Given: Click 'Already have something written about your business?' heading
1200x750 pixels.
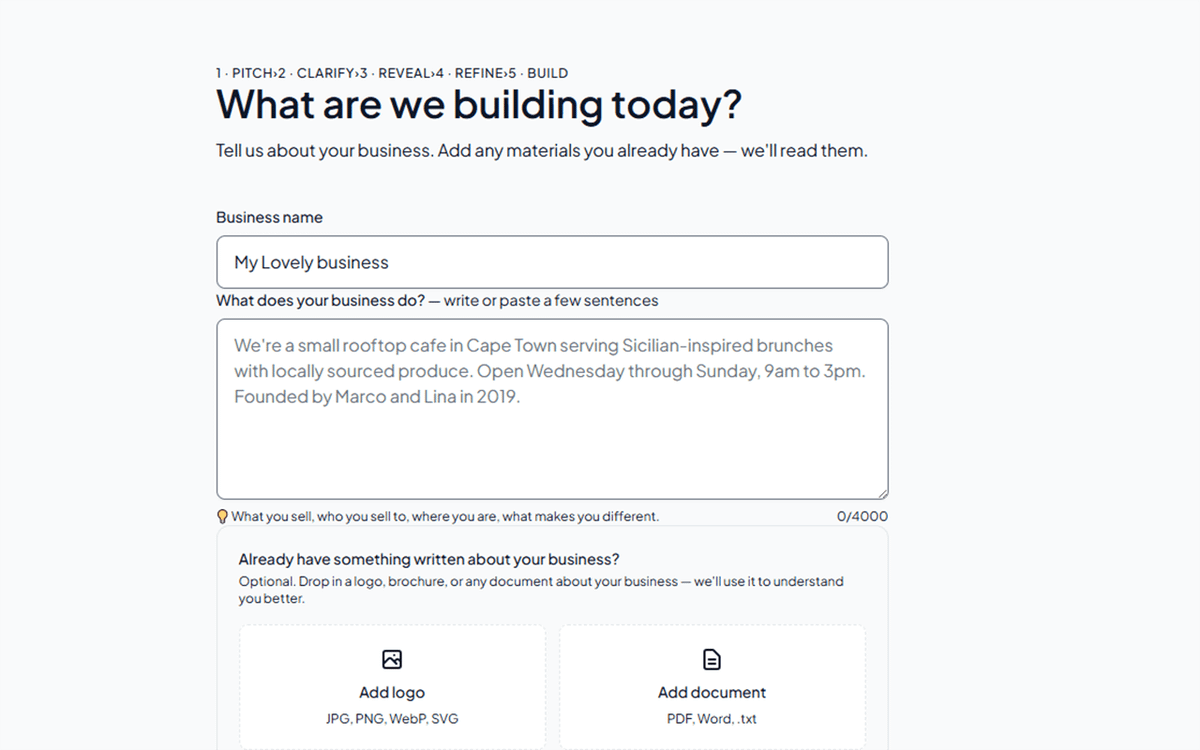Looking at the screenshot, I should click(429, 559).
